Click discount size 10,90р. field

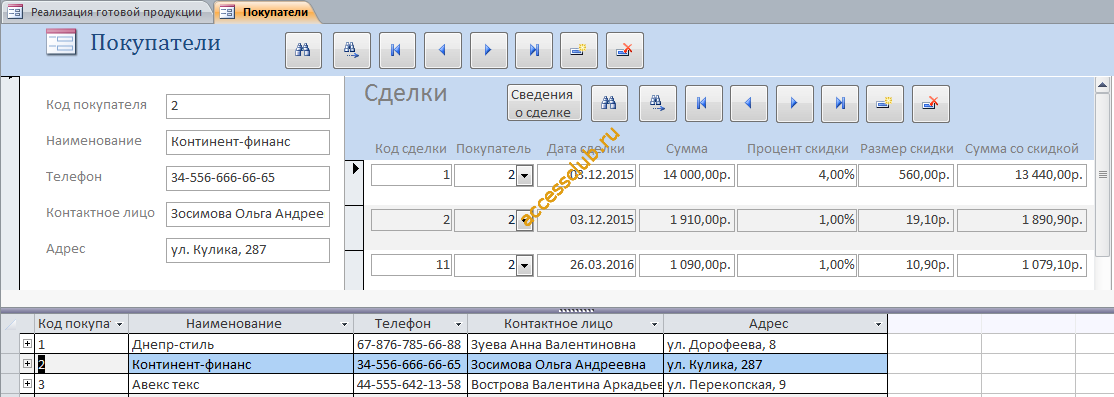907,266
